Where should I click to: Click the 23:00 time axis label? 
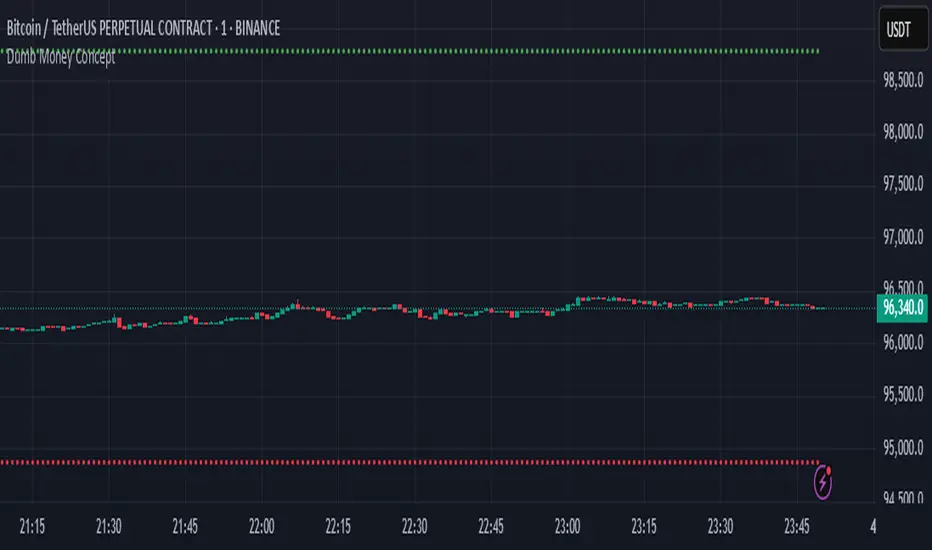point(567,525)
